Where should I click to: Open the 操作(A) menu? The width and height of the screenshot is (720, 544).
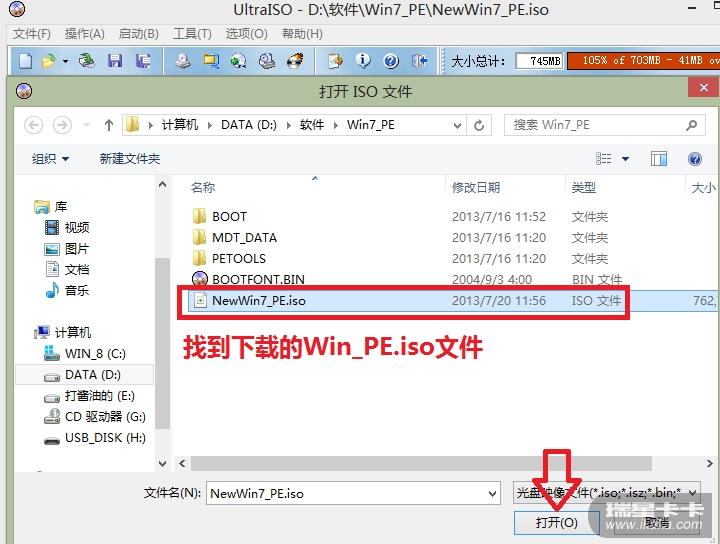click(x=84, y=34)
